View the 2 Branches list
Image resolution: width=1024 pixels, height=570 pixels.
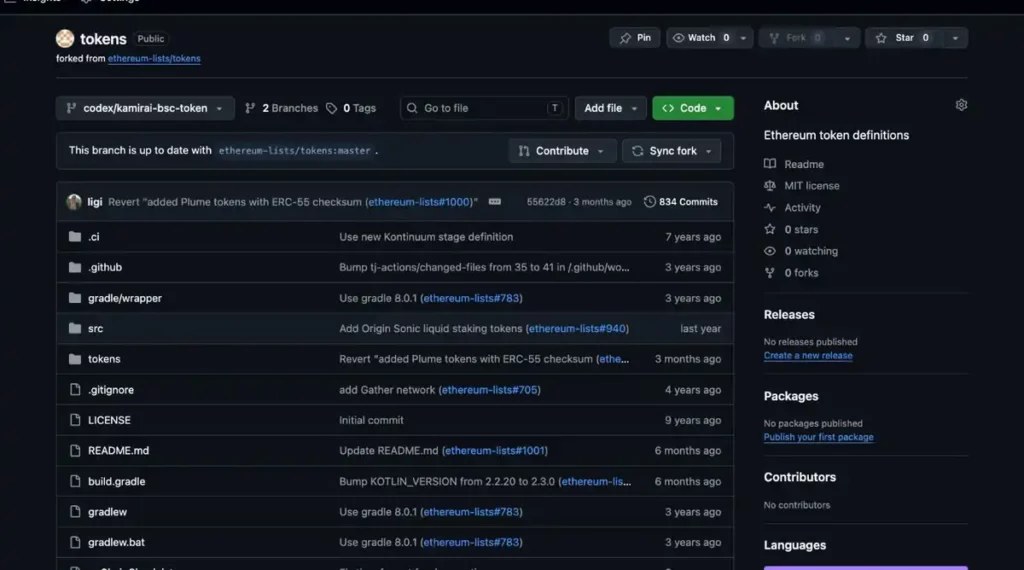click(x=281, y=108)
